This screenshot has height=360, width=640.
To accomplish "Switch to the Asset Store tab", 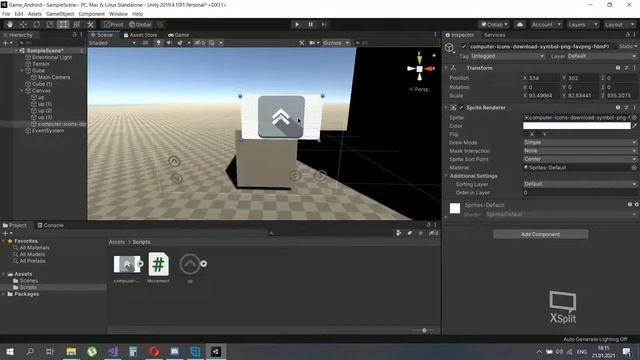I will pyautogui.click(x=140, y=35).
